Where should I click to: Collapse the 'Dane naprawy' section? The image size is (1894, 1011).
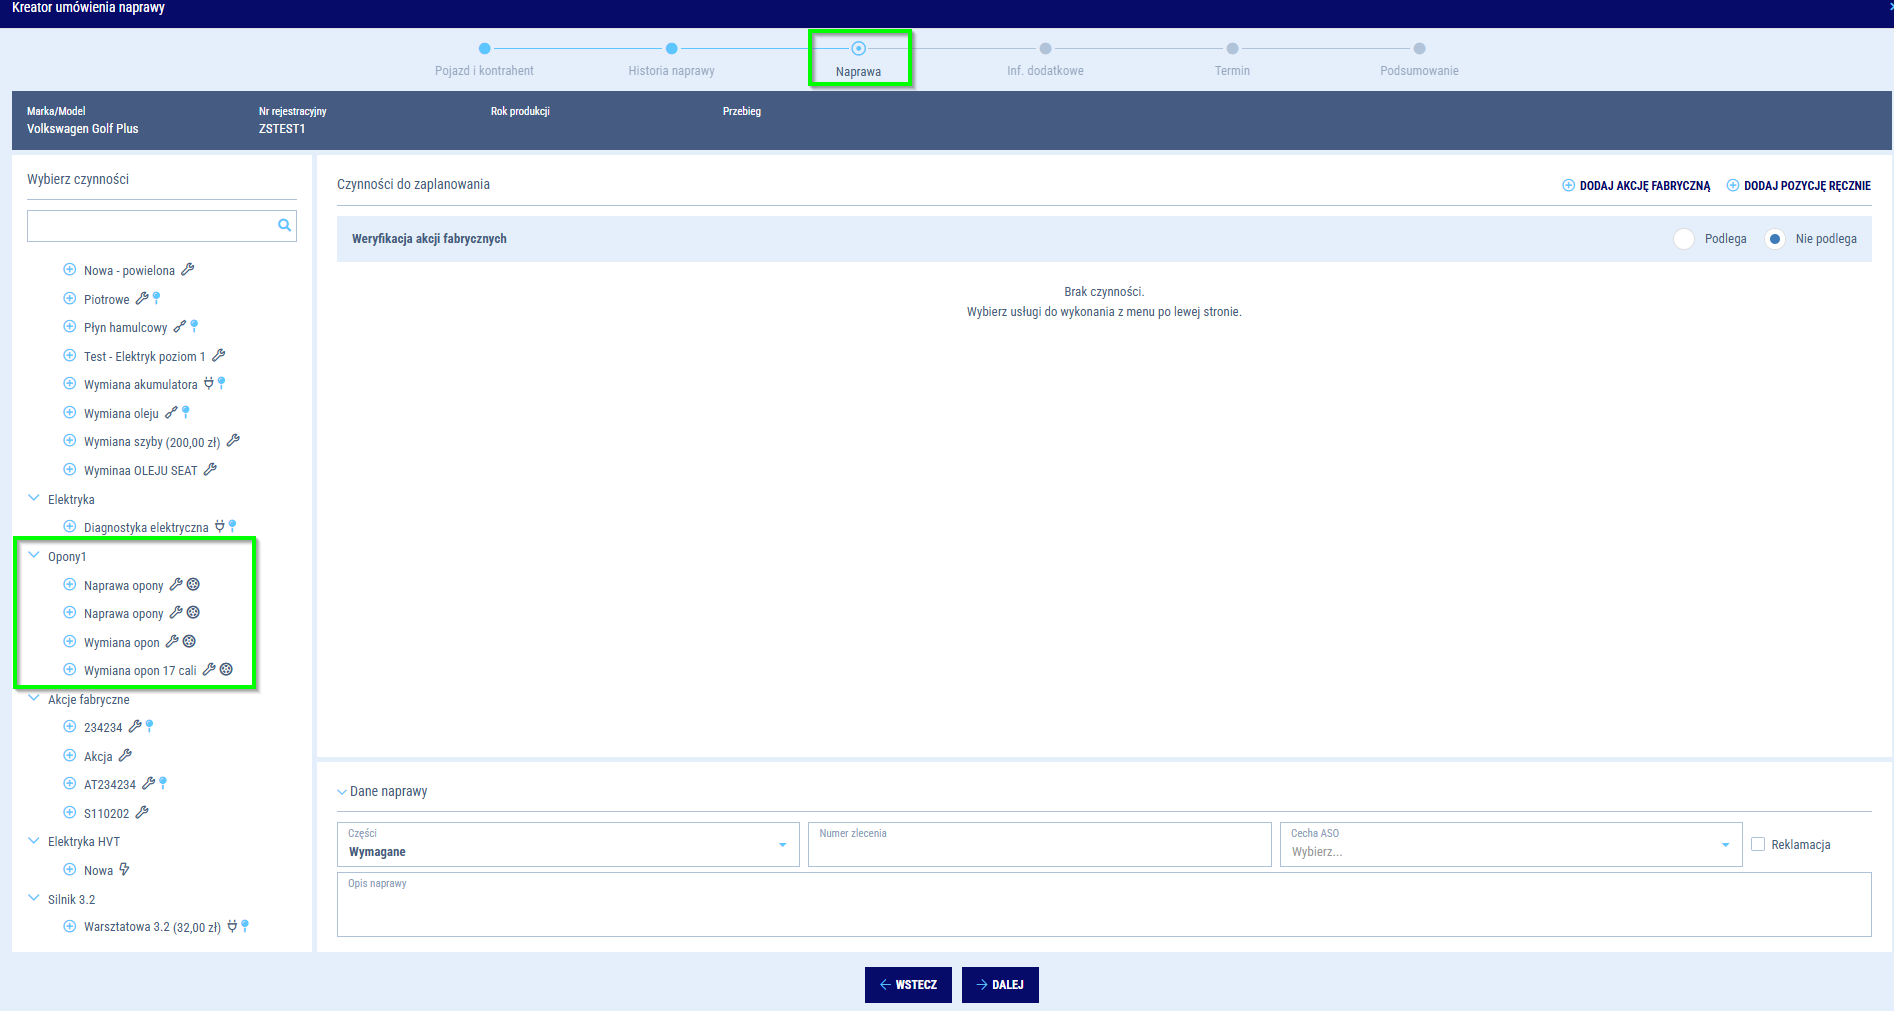[342, 792]
